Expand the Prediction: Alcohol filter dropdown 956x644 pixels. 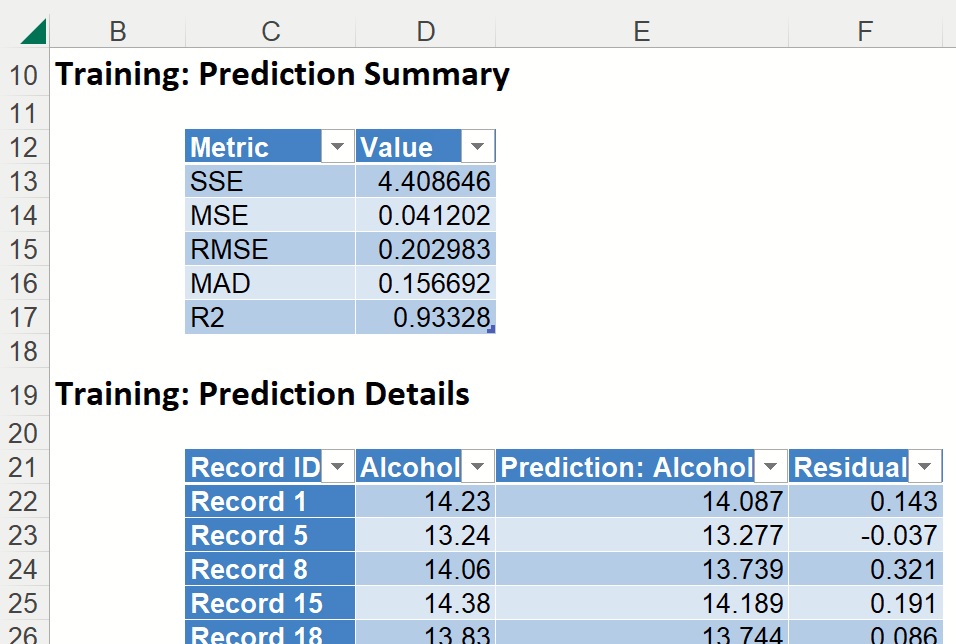tap(770, 467)
